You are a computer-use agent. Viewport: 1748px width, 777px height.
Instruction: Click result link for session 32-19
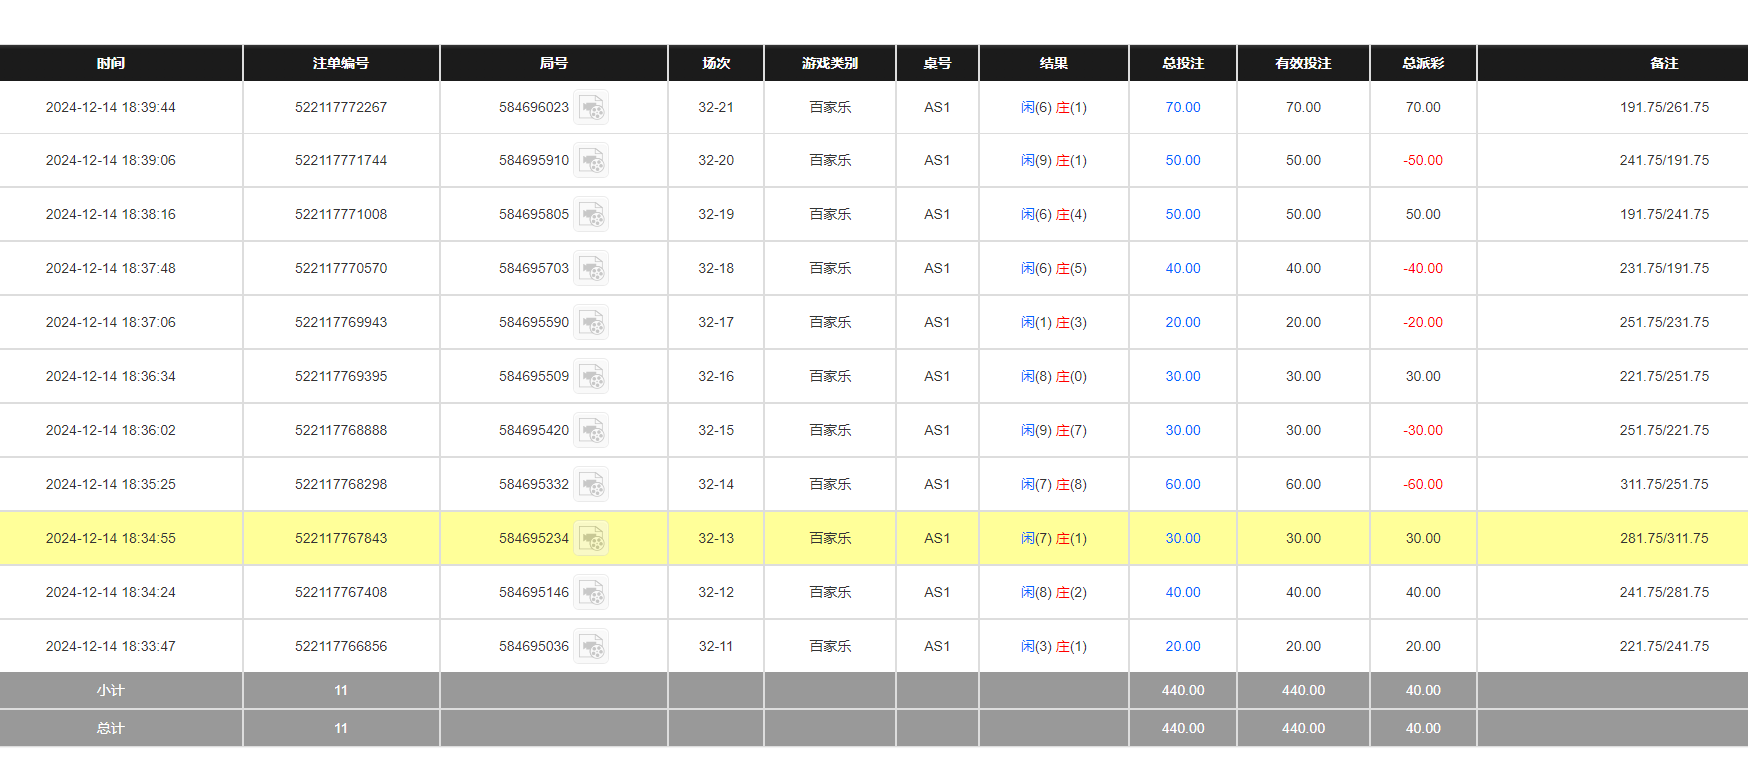(1053, 214)
